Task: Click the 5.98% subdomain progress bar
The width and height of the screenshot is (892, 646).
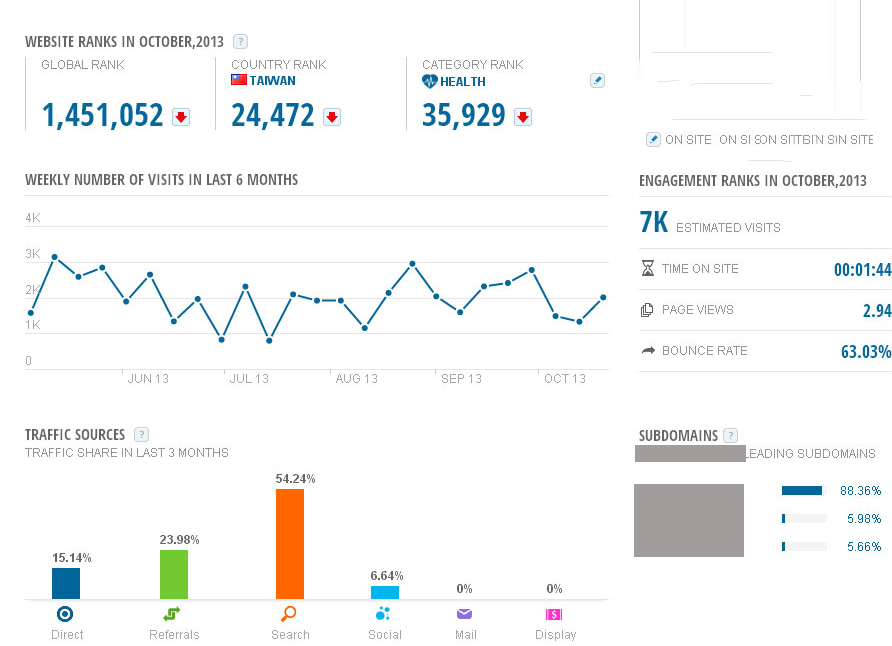Action: pos(804,519)
